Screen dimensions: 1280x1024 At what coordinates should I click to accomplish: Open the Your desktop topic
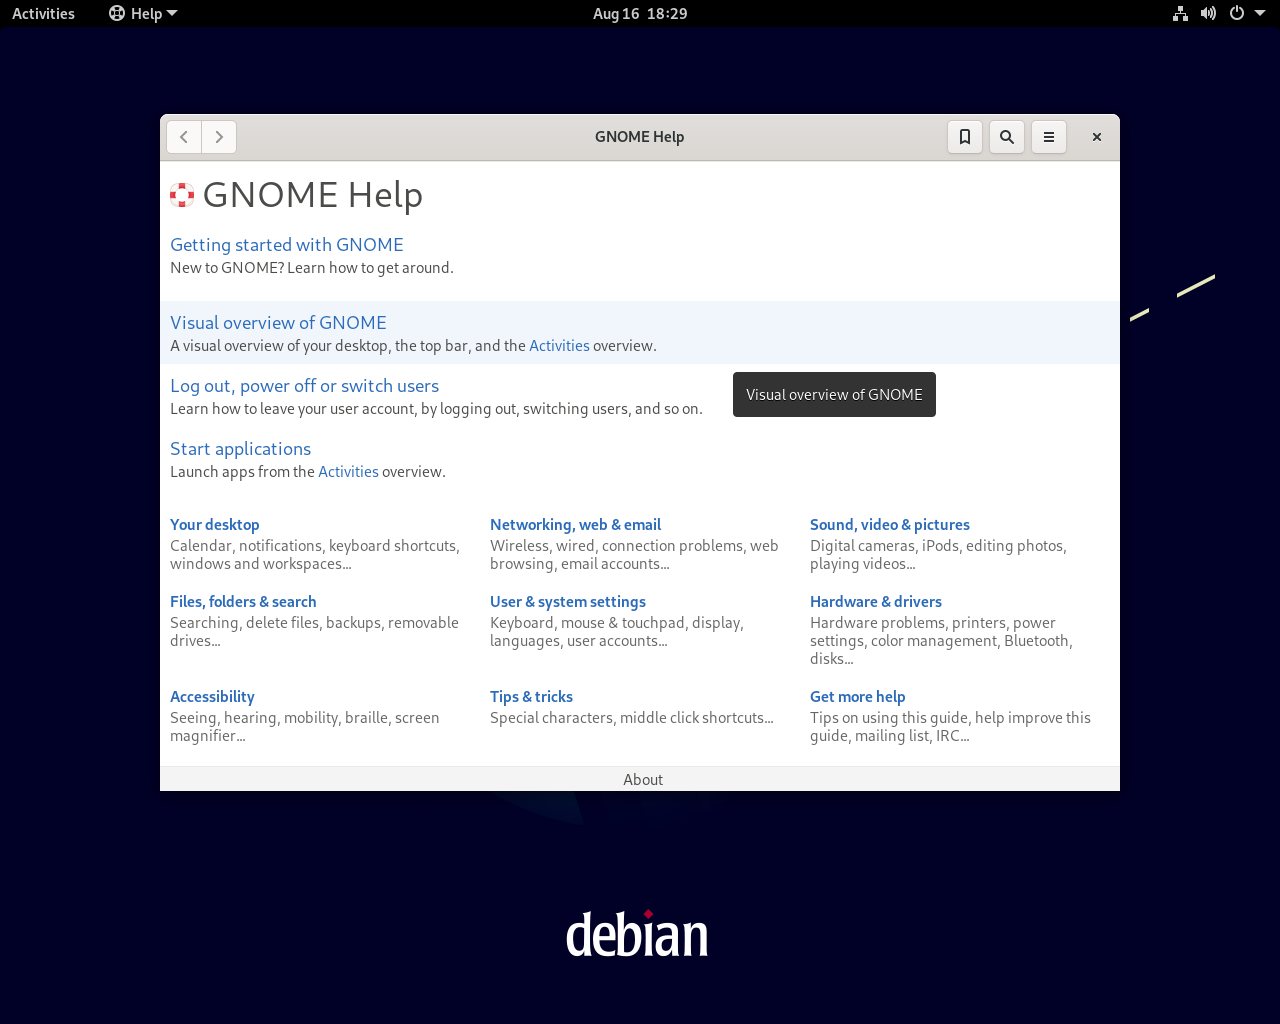(x=215, y=525)
